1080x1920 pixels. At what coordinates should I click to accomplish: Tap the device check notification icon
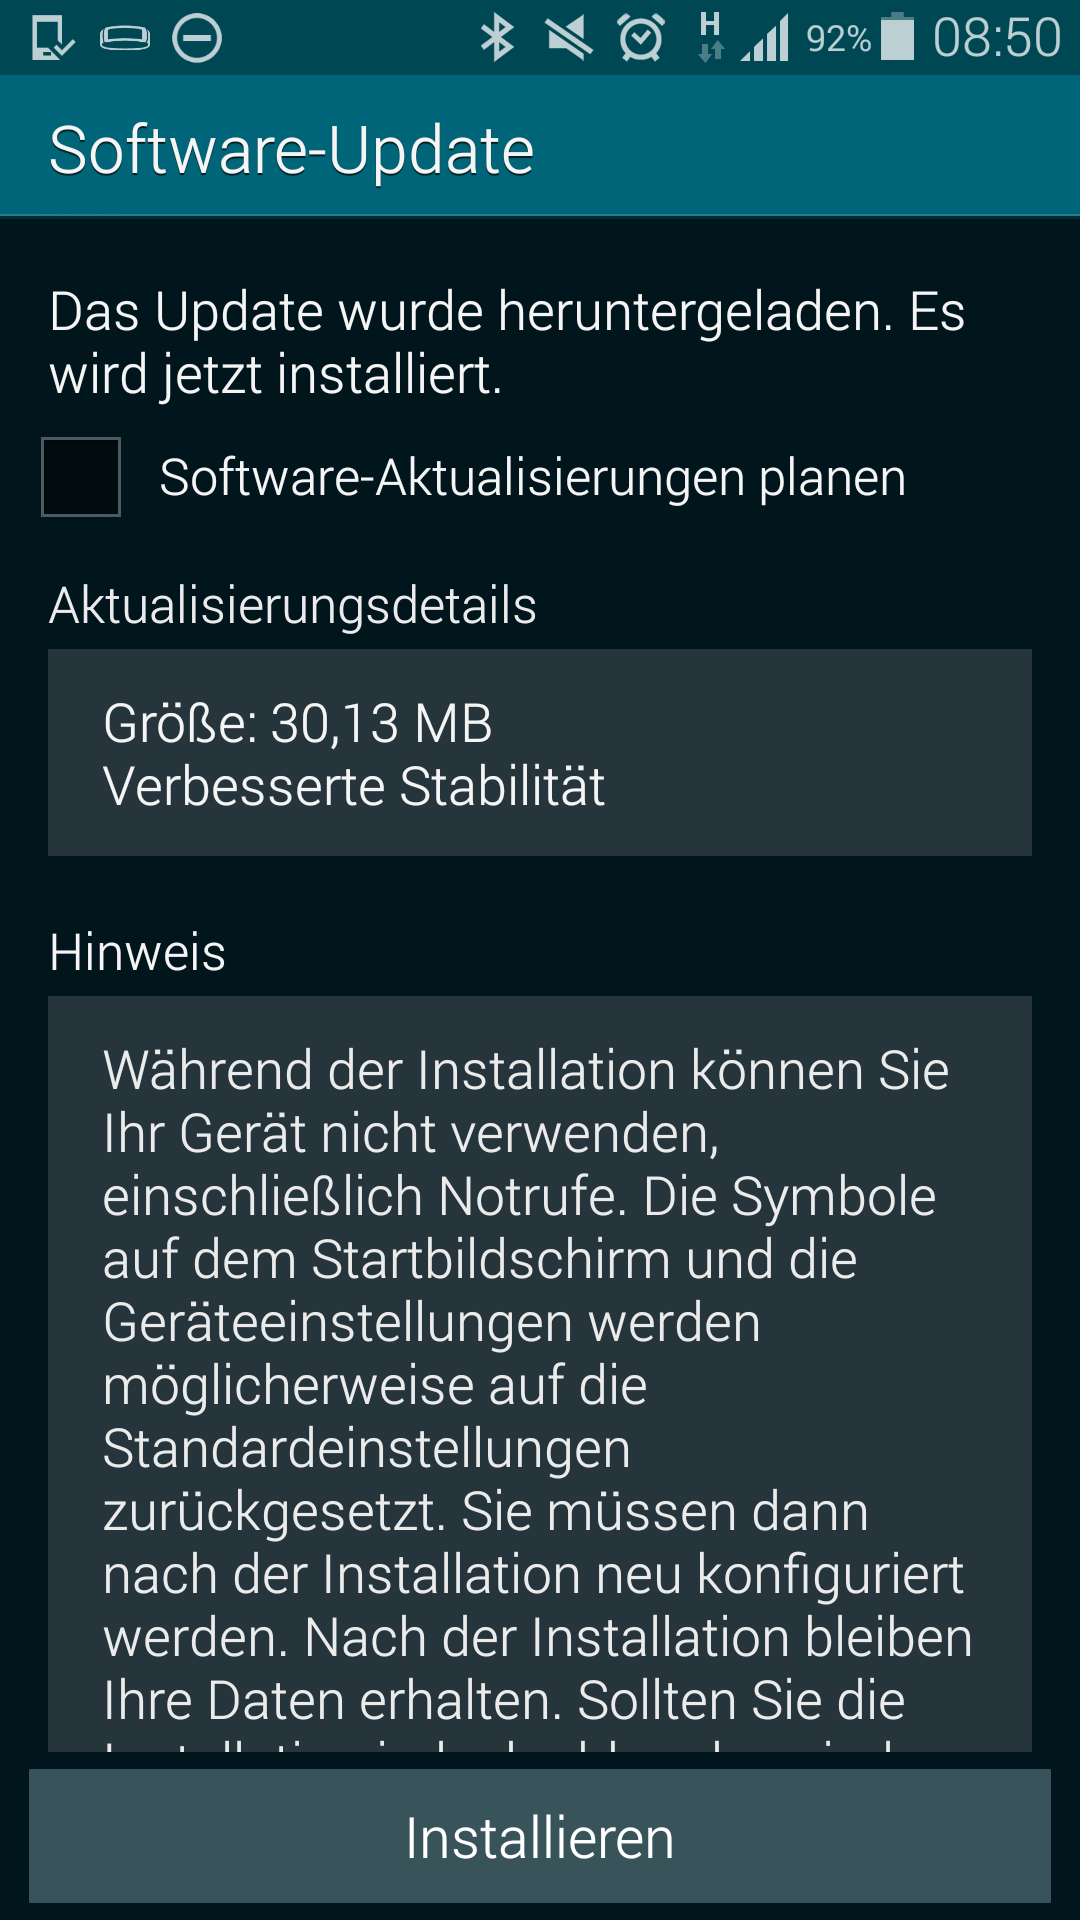tap(53, 39)
